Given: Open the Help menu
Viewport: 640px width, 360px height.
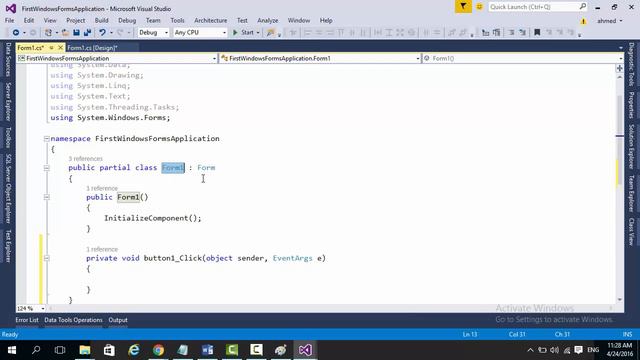Looking at the screenshot, I should [x=326, y=20].
